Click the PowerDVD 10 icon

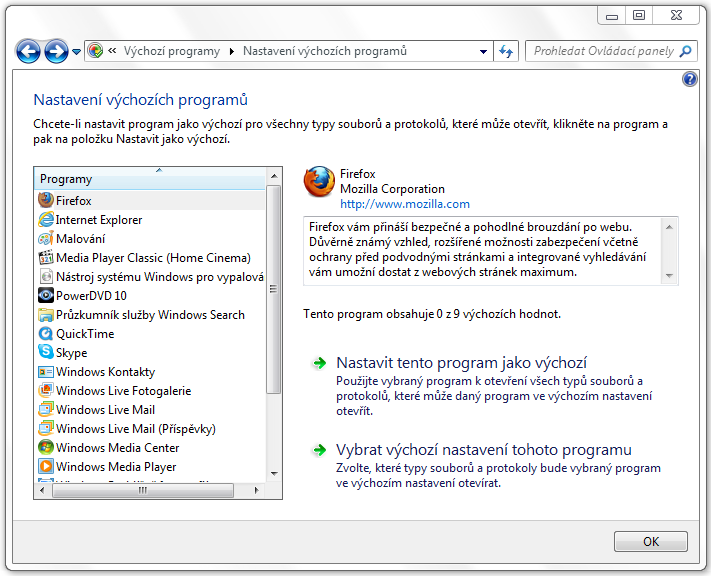pyautogui.click(x=46, y=296)
